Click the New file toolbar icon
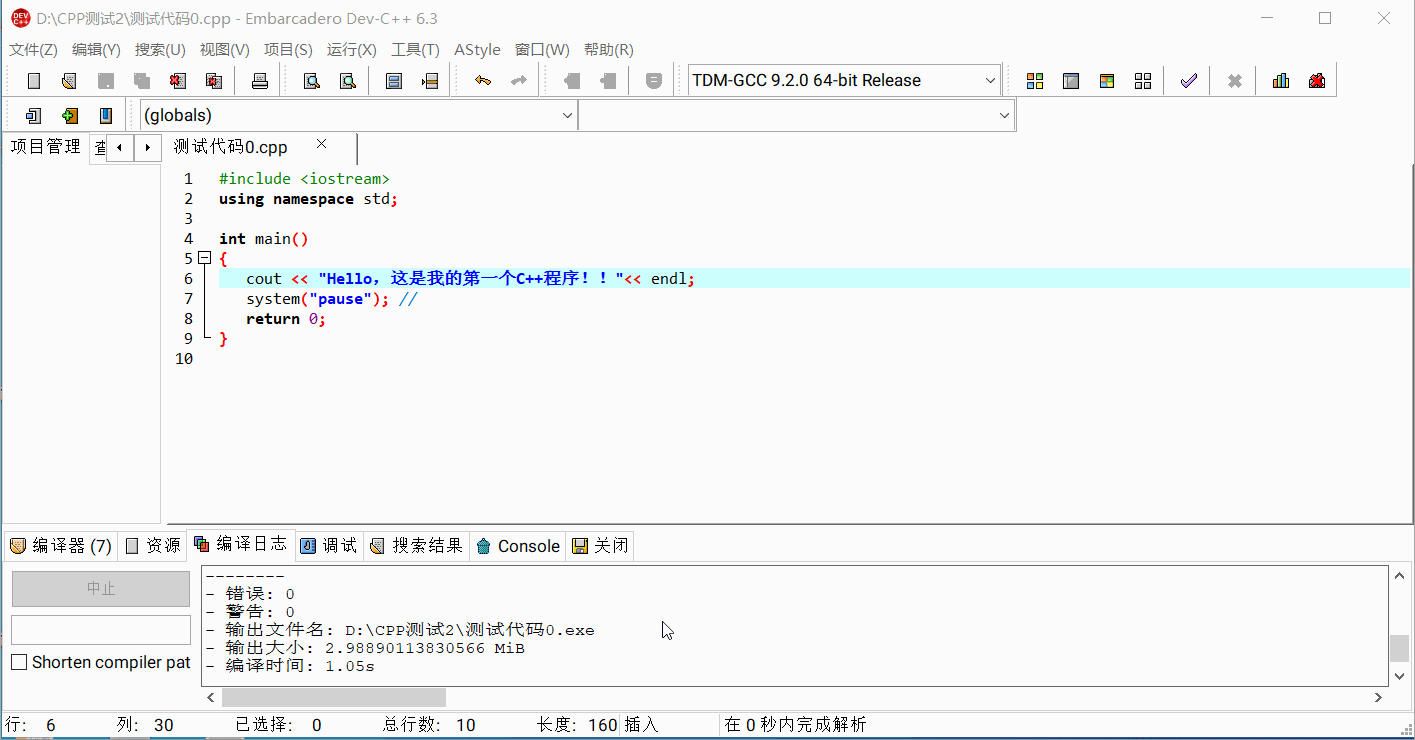 click(x=34, y=81)
